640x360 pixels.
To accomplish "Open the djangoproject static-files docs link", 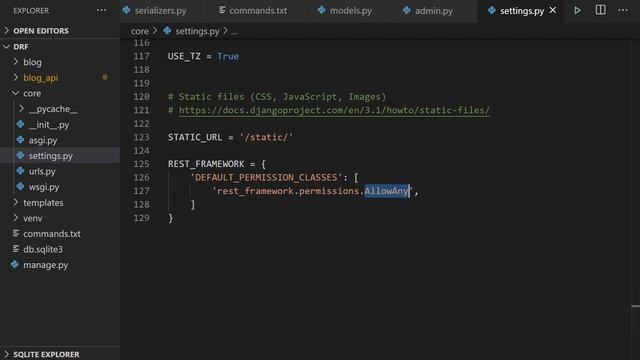I will click(334, 110).
